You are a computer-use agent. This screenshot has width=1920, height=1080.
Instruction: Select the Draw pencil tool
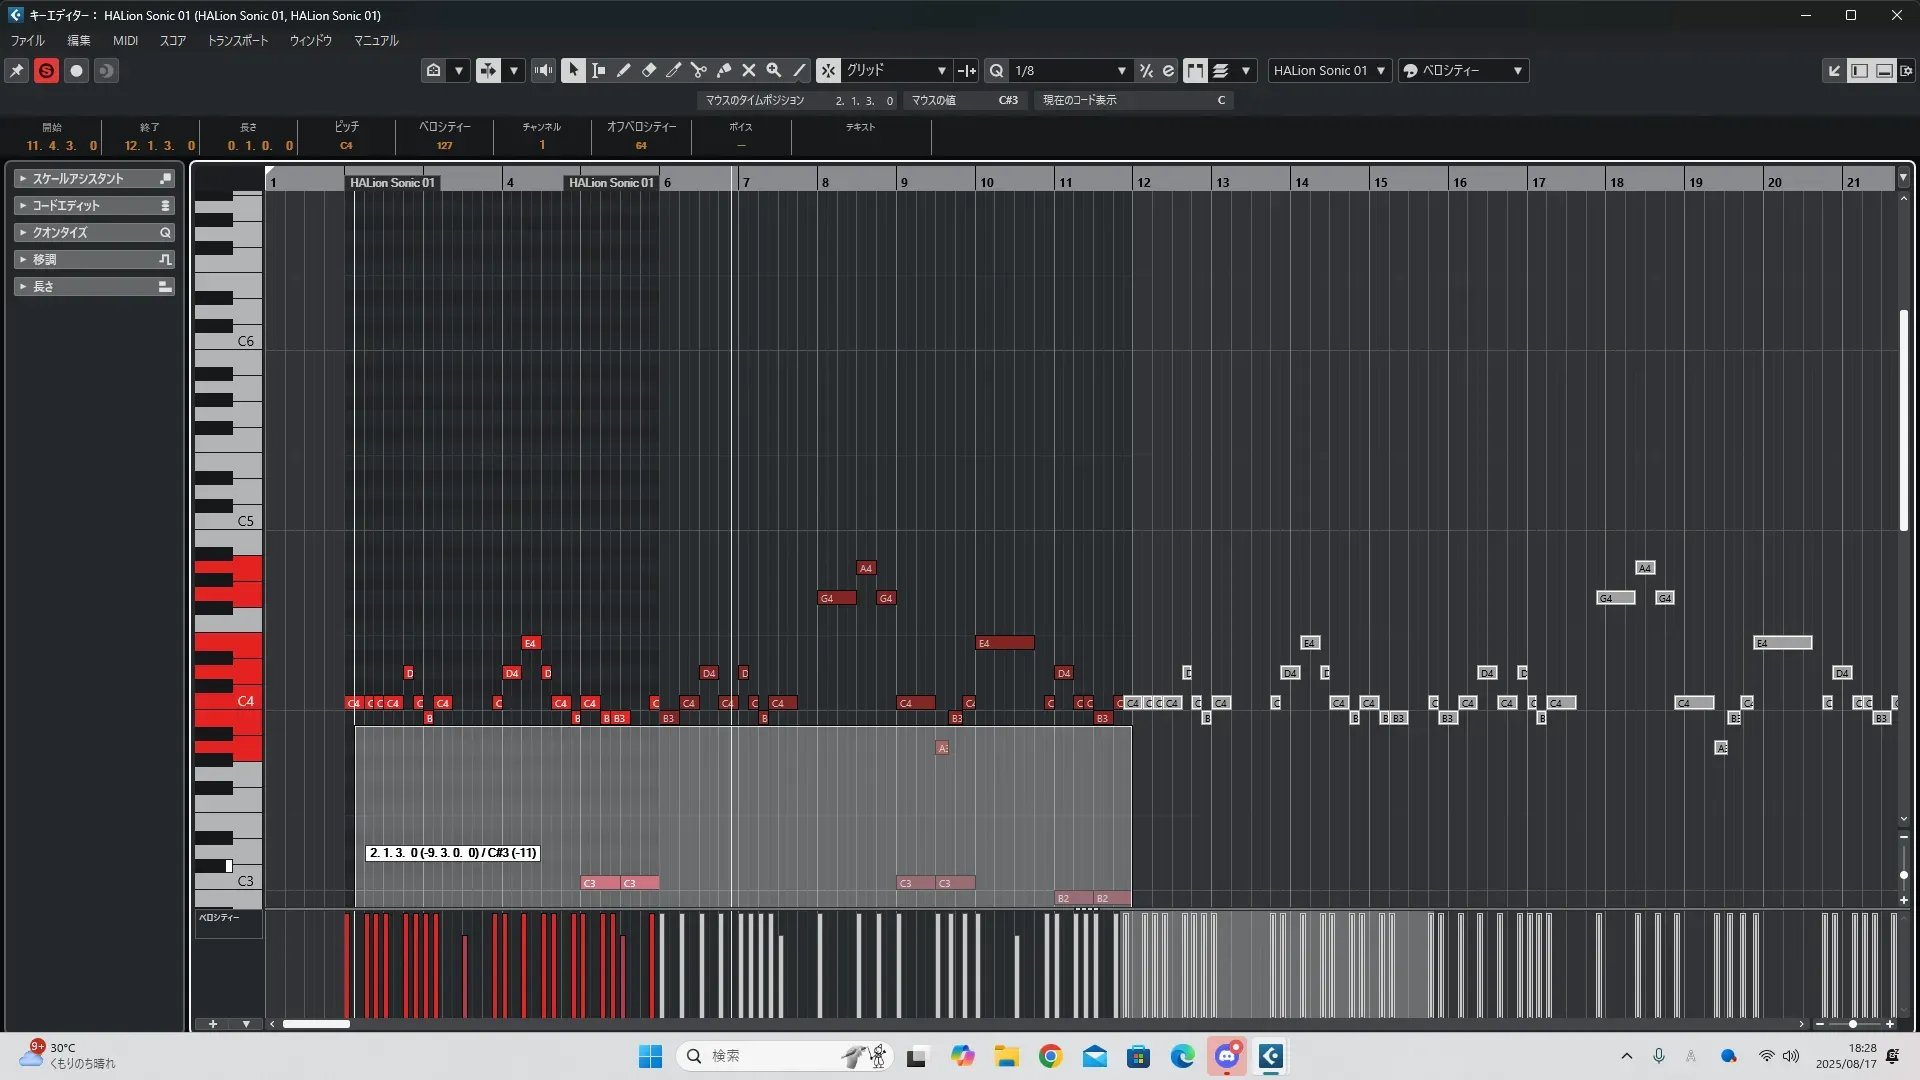click(623, 70)
